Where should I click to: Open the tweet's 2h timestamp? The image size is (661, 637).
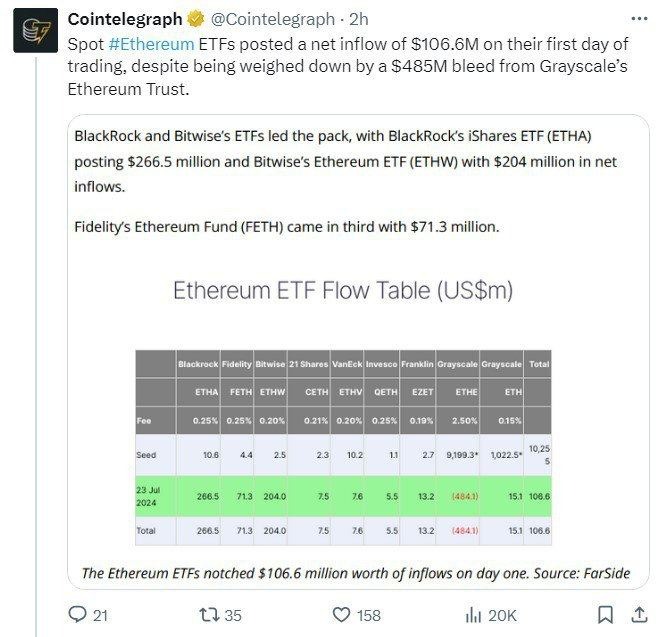point(358,19)
